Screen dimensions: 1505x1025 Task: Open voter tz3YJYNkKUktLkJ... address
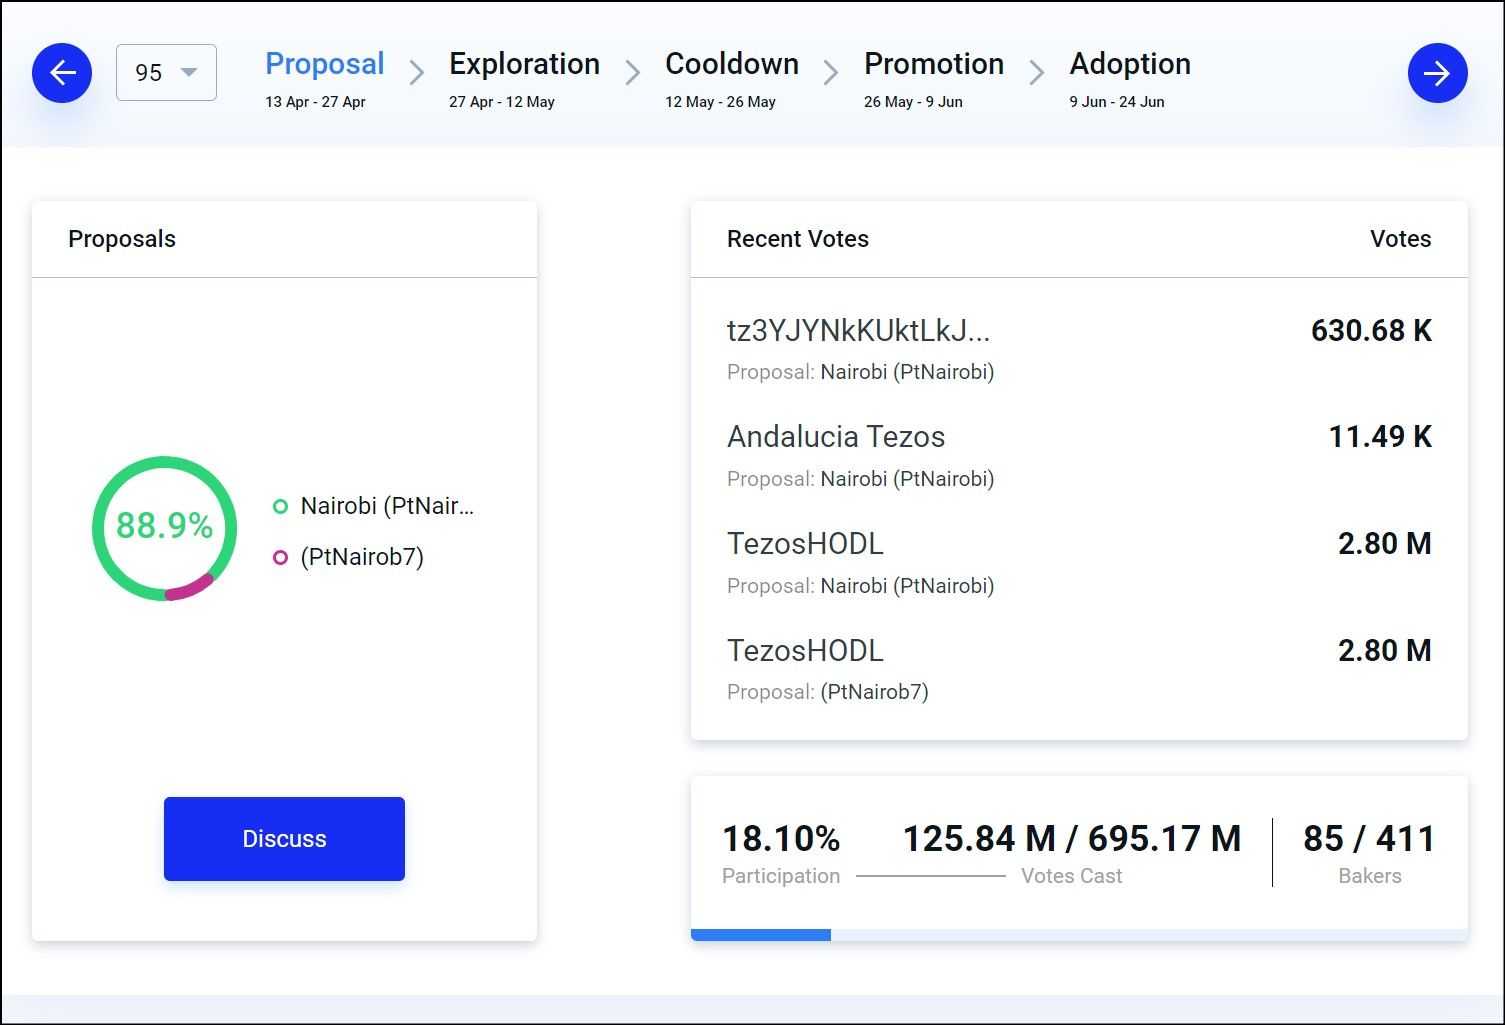(x=858, y=330)
